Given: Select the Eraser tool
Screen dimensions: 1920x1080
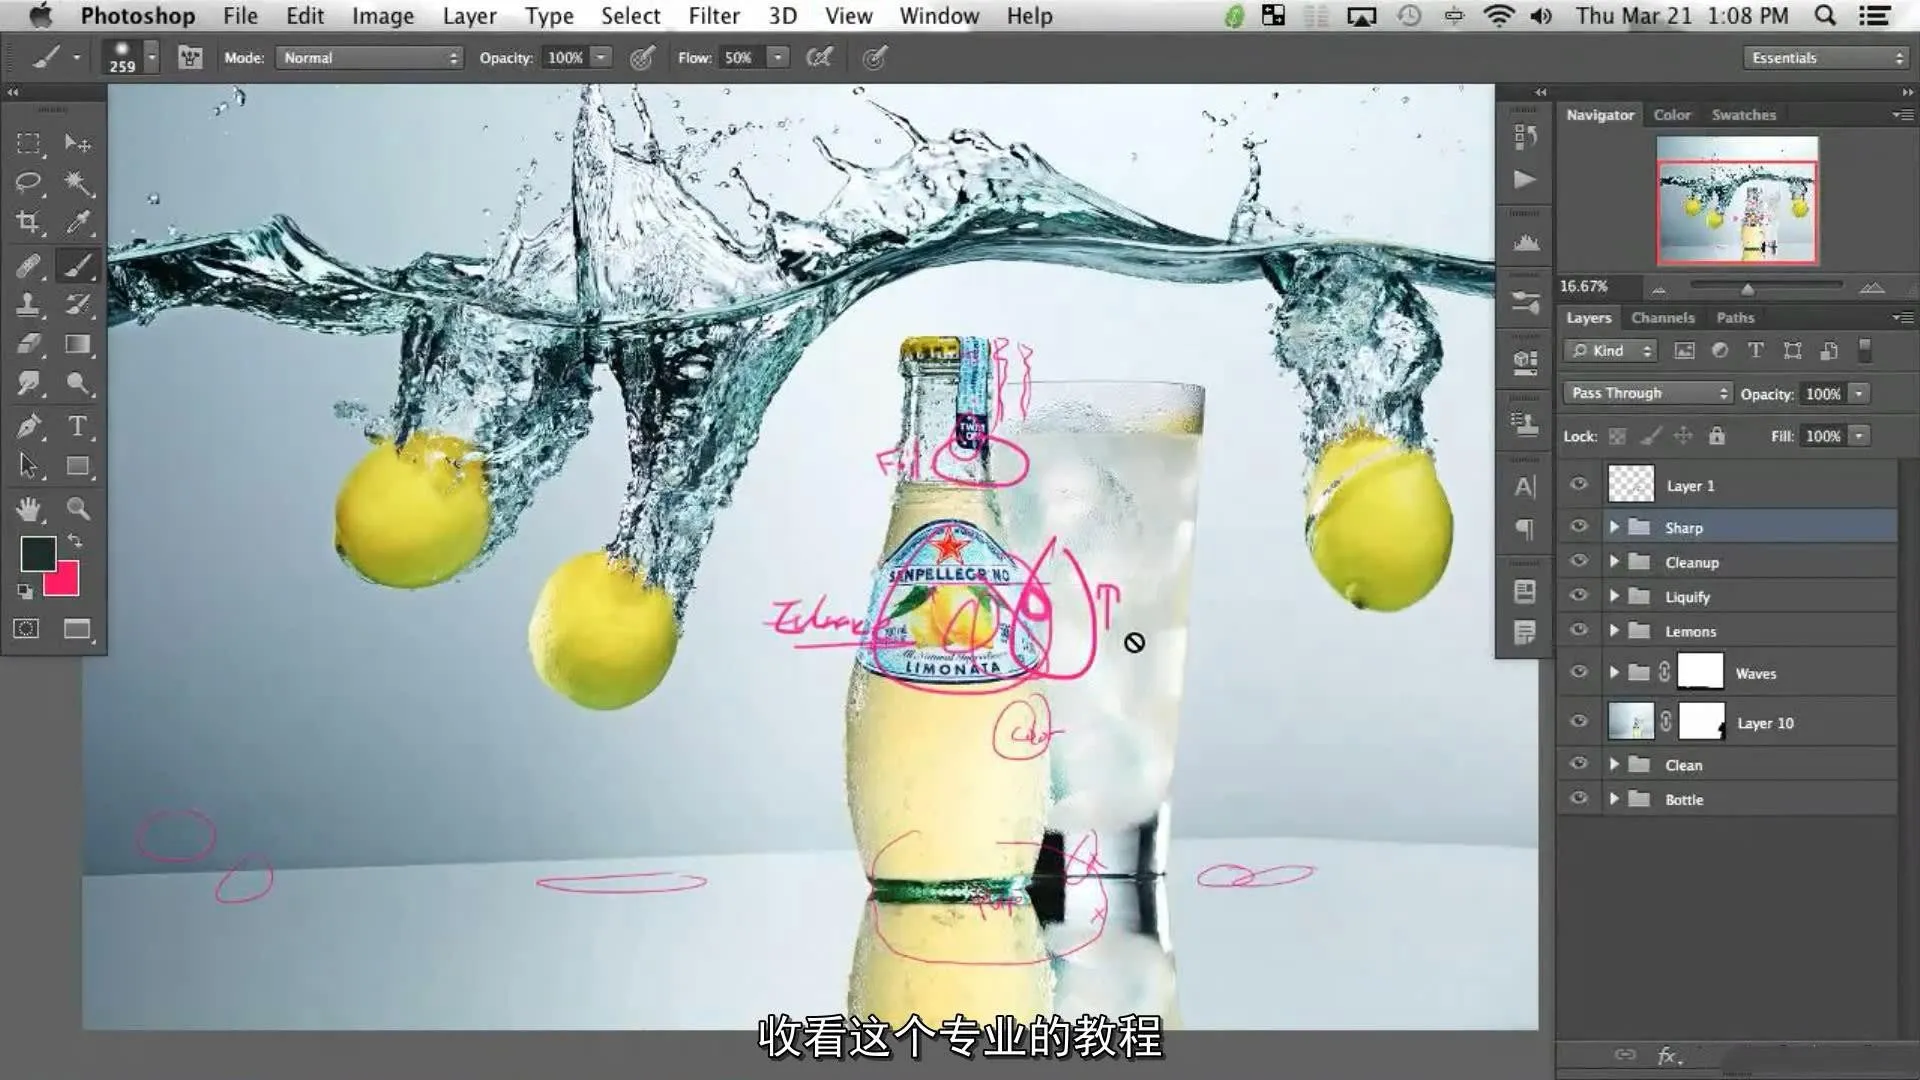Looking at the screenshot, I should (29, 345).
